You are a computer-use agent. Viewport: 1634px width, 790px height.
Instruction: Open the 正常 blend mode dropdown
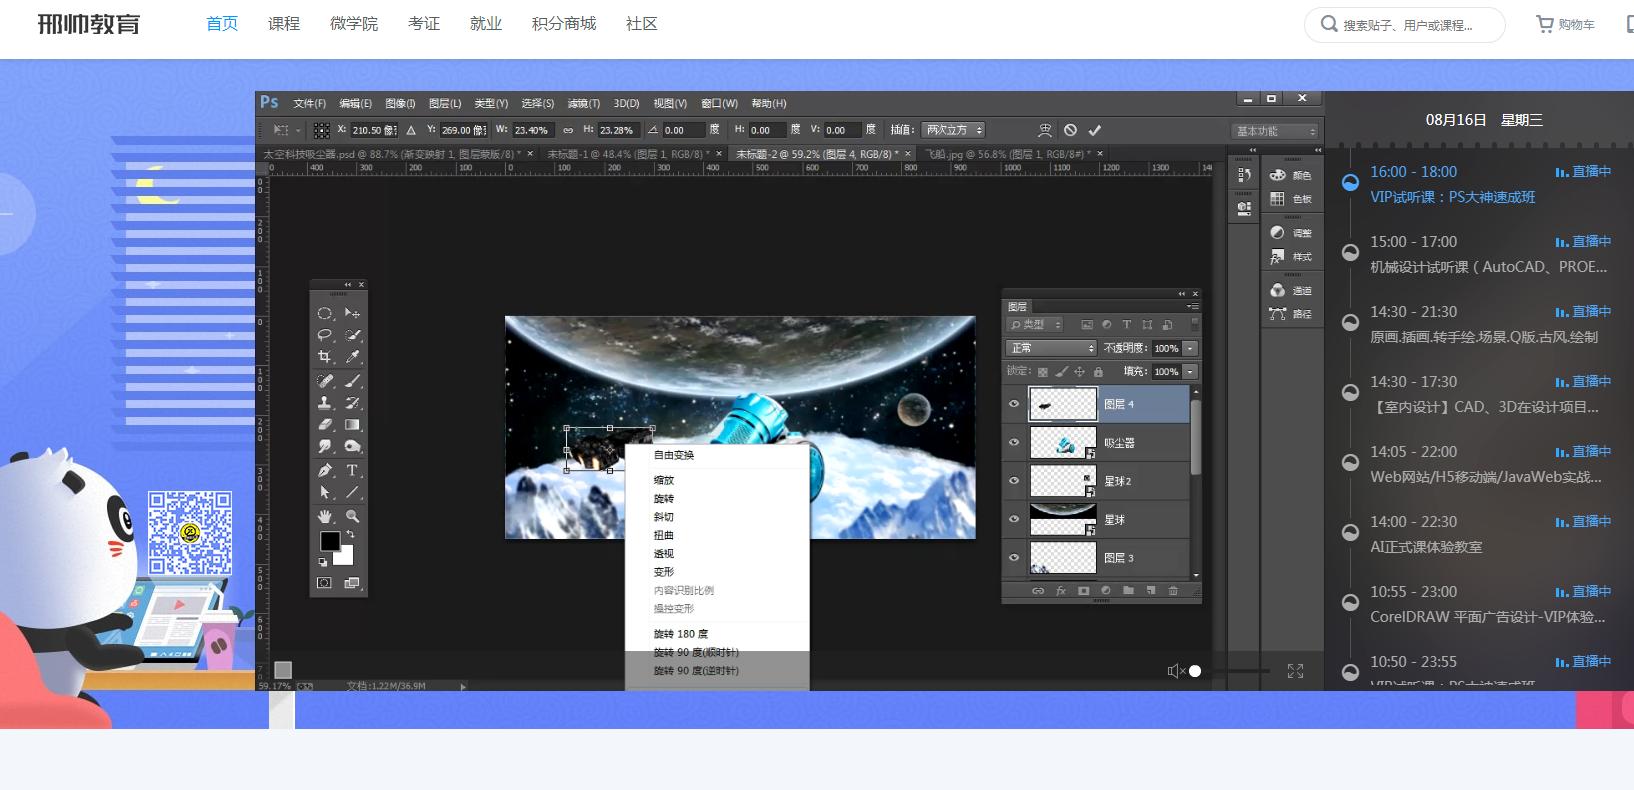pos(1050,348)
